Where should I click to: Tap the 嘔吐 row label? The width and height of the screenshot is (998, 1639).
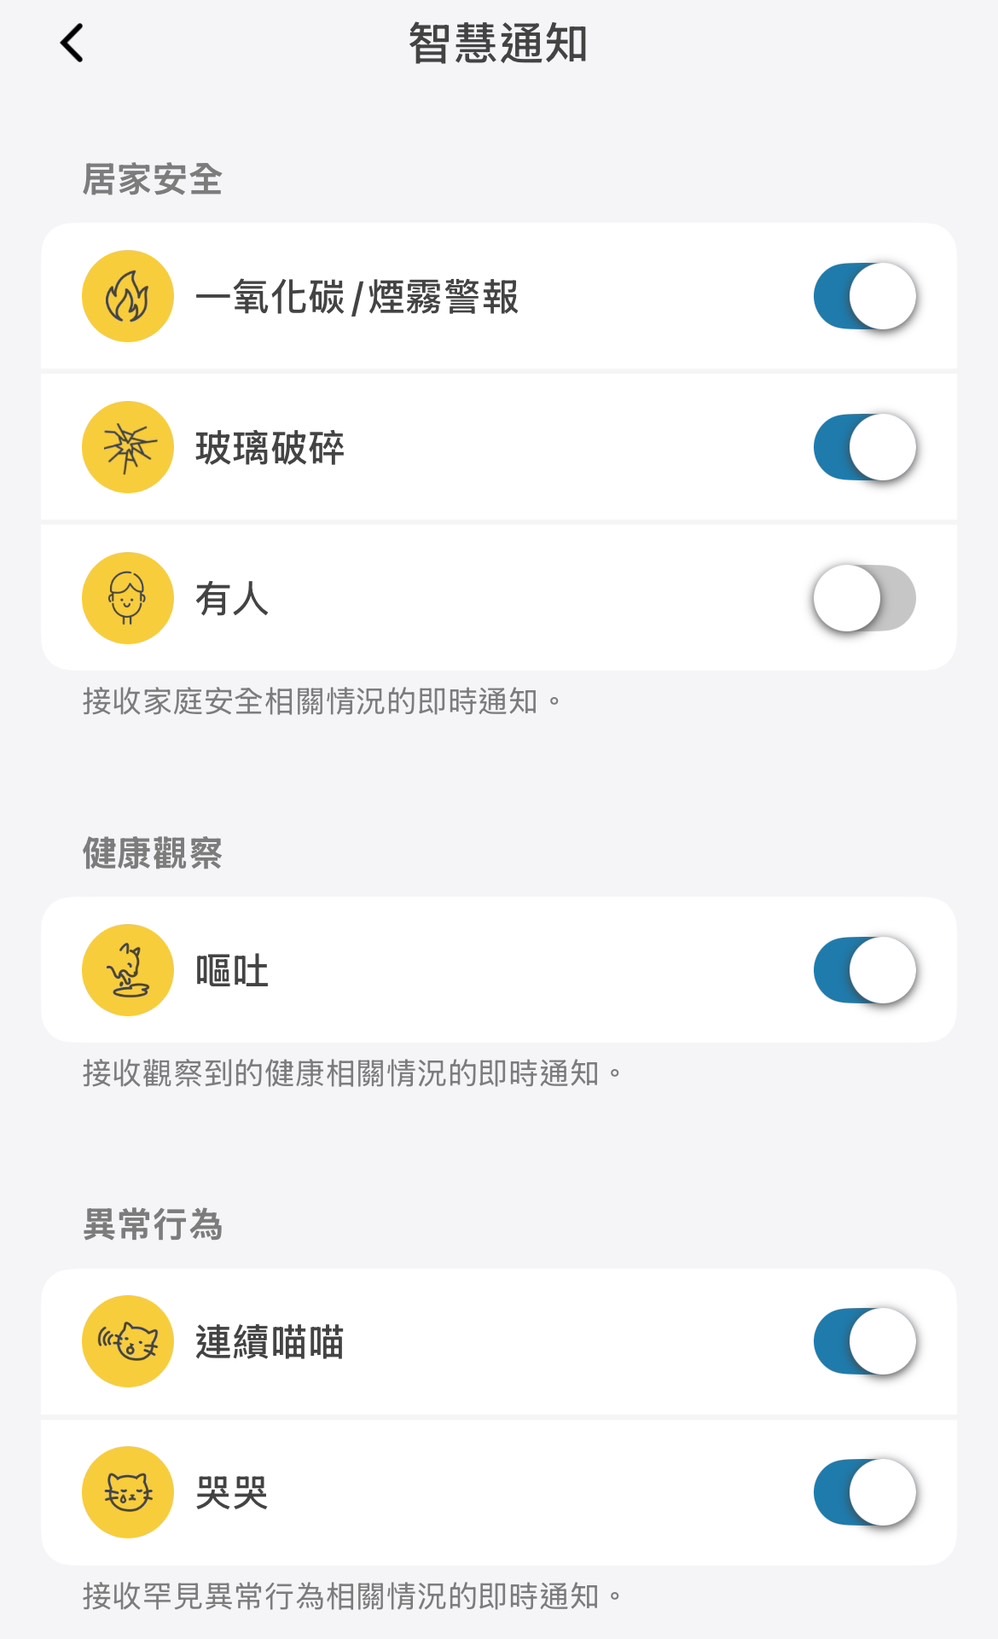coord(232,970)
